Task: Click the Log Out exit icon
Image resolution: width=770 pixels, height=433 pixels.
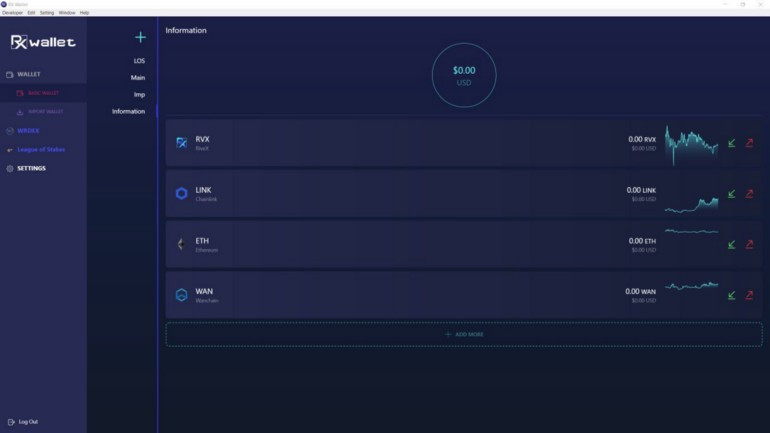Action: pyautogui.click(x=11, y=422)
